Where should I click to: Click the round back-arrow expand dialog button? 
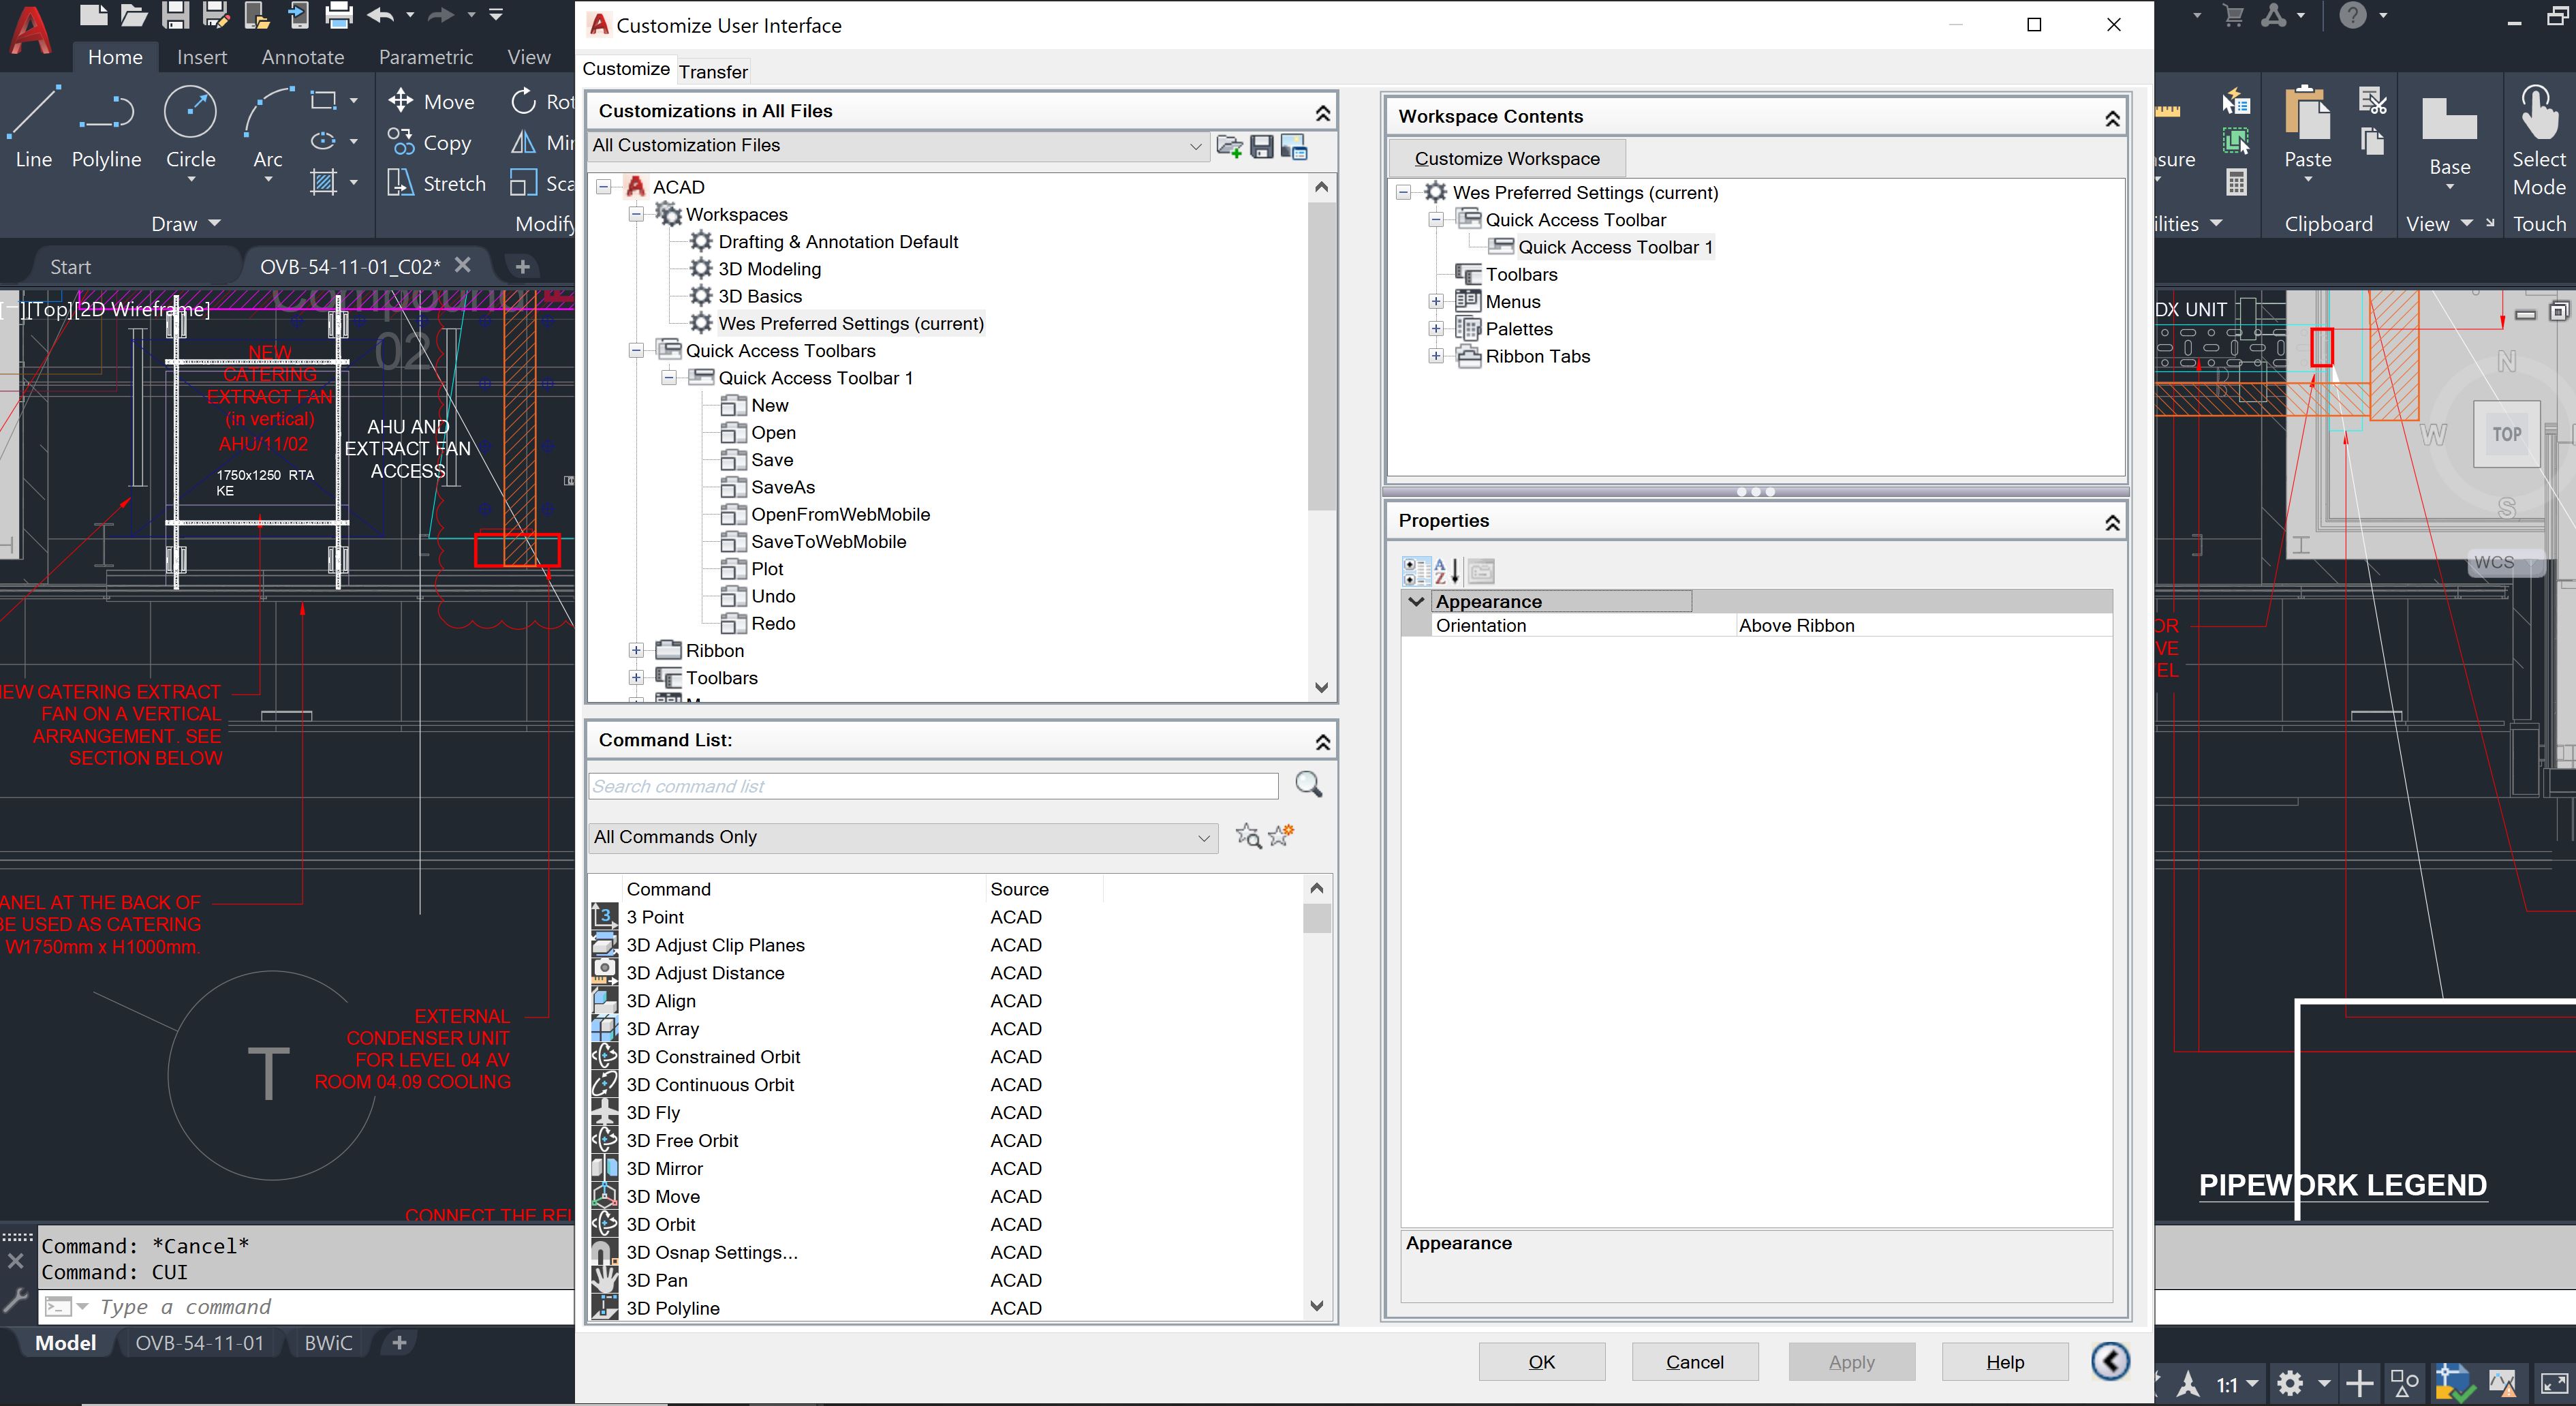click(x=2110, y=1361)
